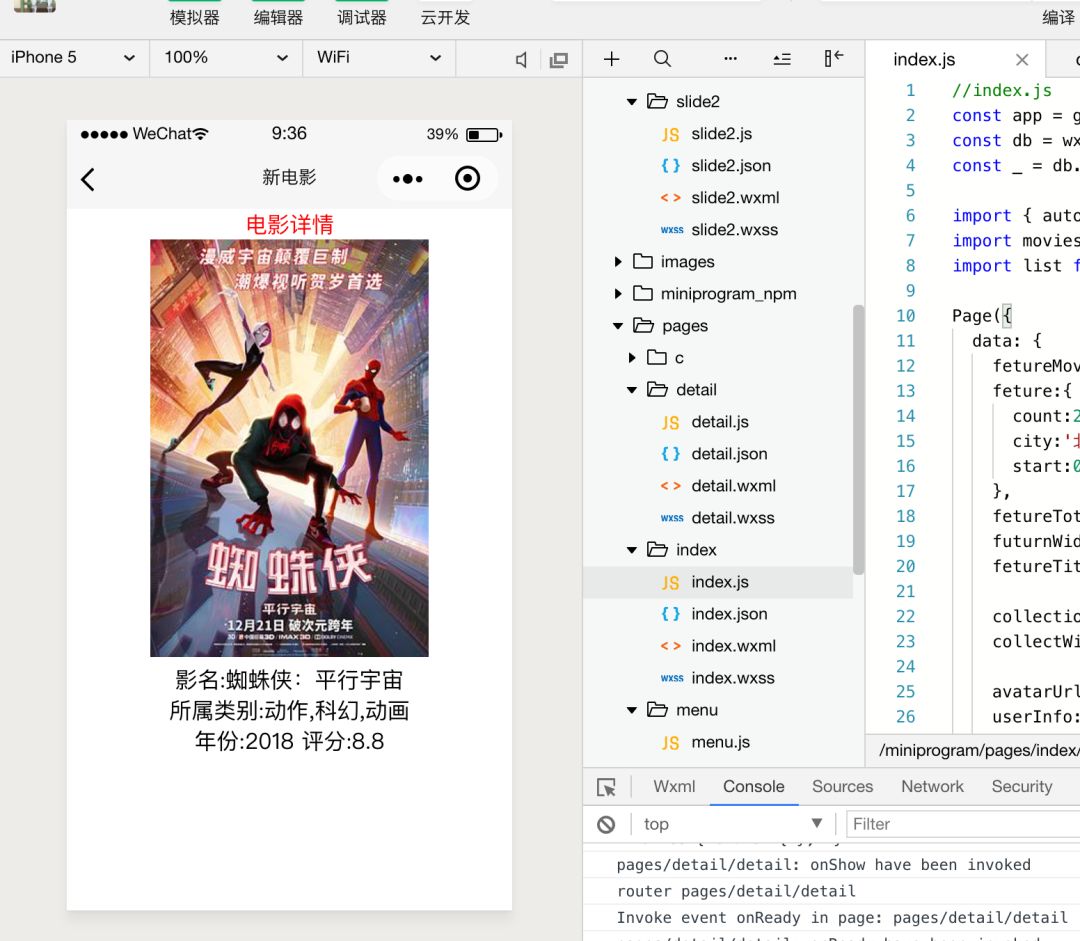Click the console Filter input field

(x=963, y=824)
